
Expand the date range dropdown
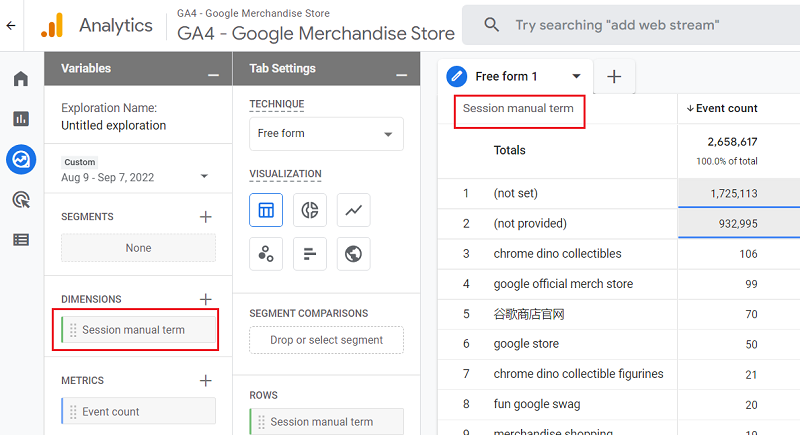(x=204, y=176)
